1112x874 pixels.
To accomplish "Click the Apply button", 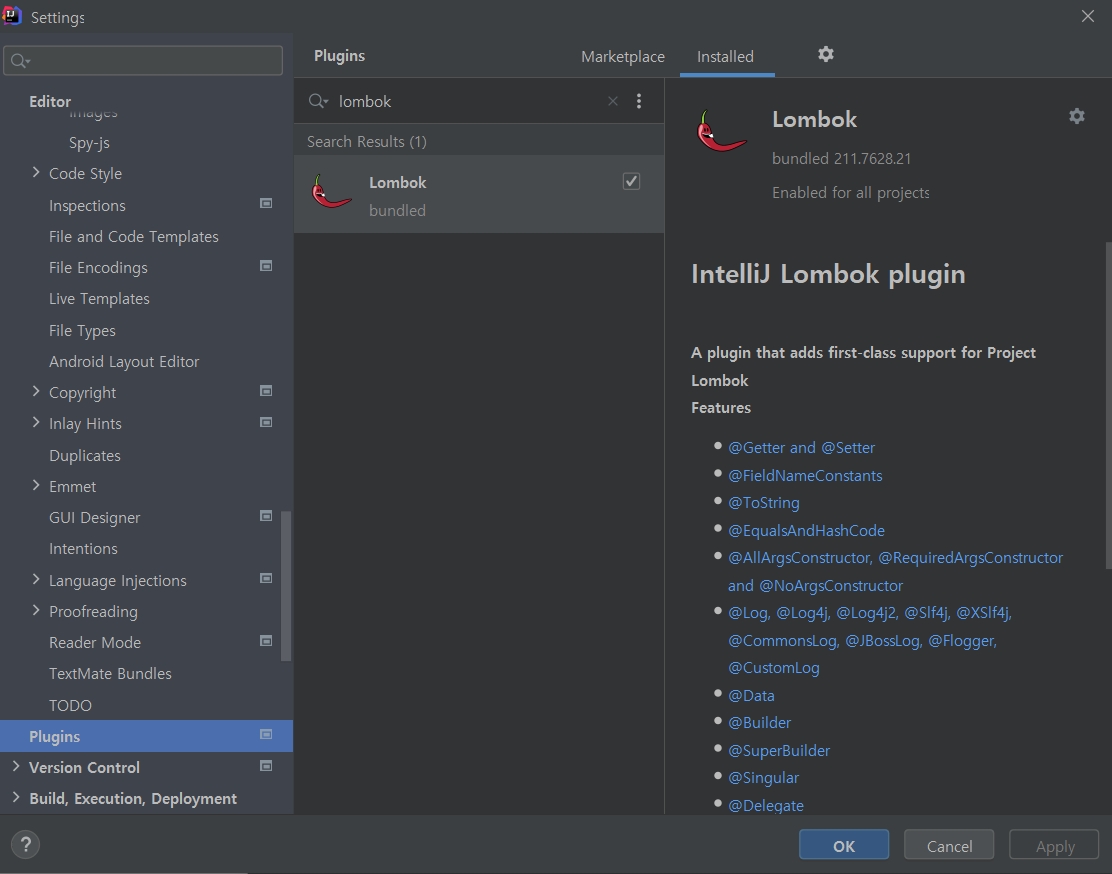I will pyautogui.click(x=1055, y=846).
